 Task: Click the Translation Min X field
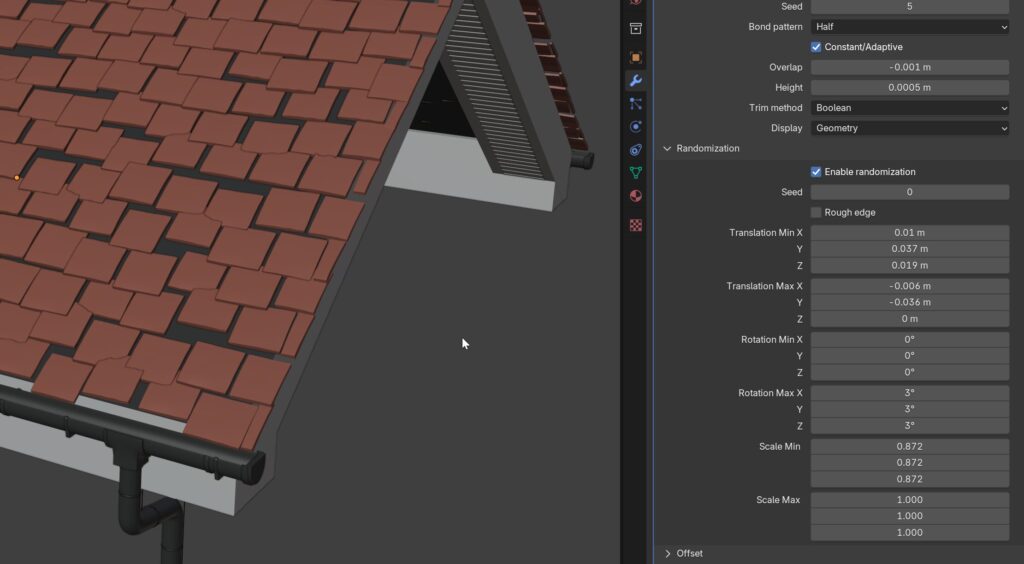(910, 232)
